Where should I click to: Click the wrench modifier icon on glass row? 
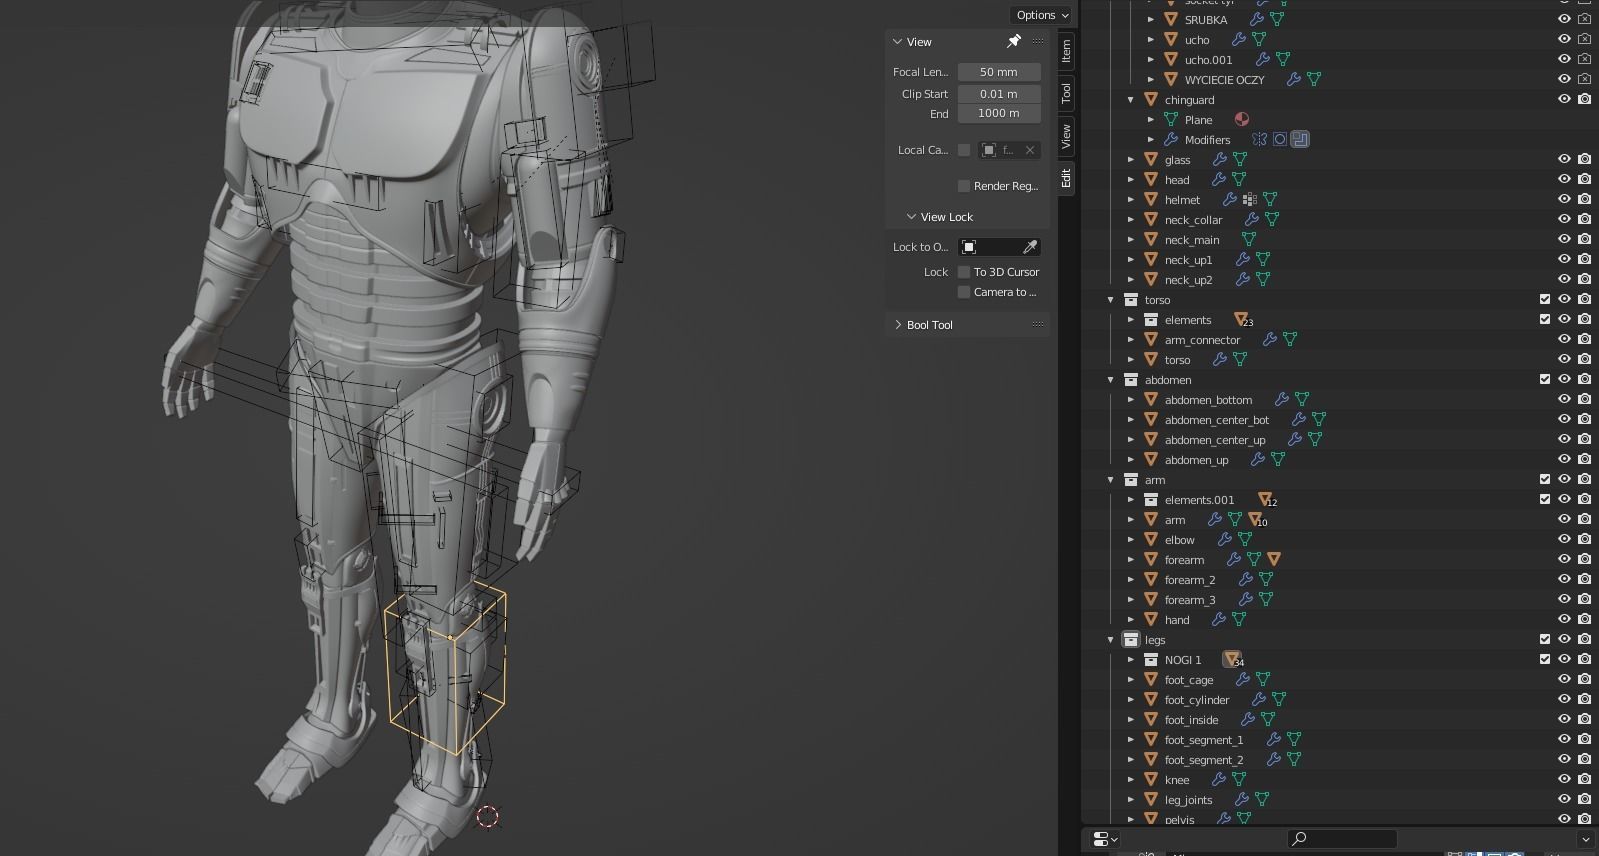pyautogui.click(x=1220, y=159)
